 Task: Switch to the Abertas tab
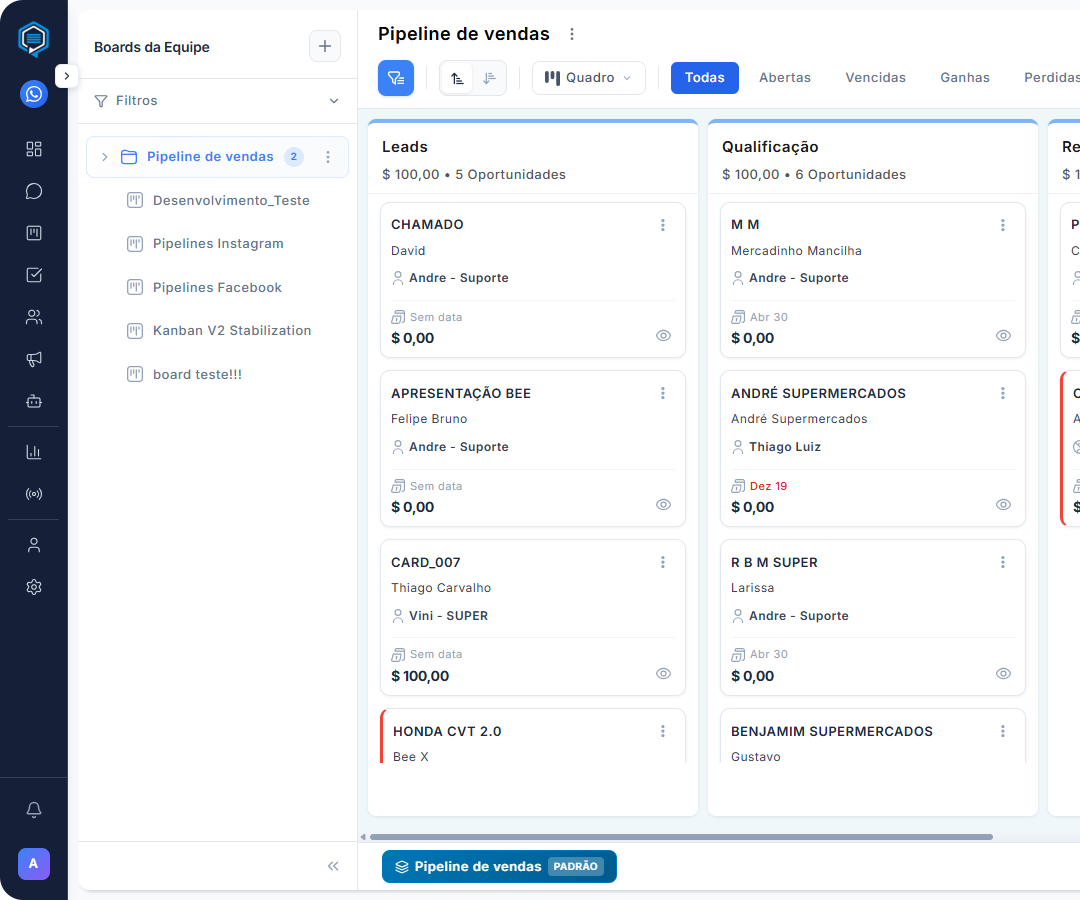[784, 78]
